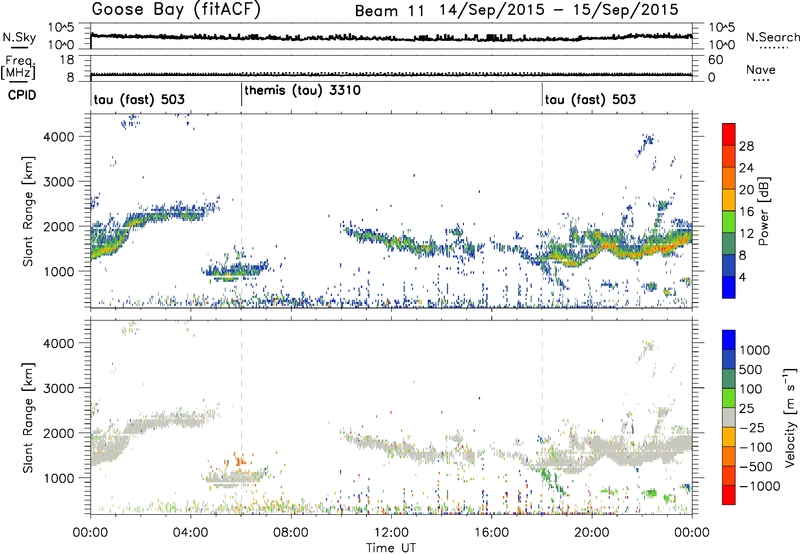Image resolution: width=800 pixels, height=554 pixels.
Task: Click the date range '14/Sep/2015 – 15/Sep/2015'
Action: pos(559,10)
